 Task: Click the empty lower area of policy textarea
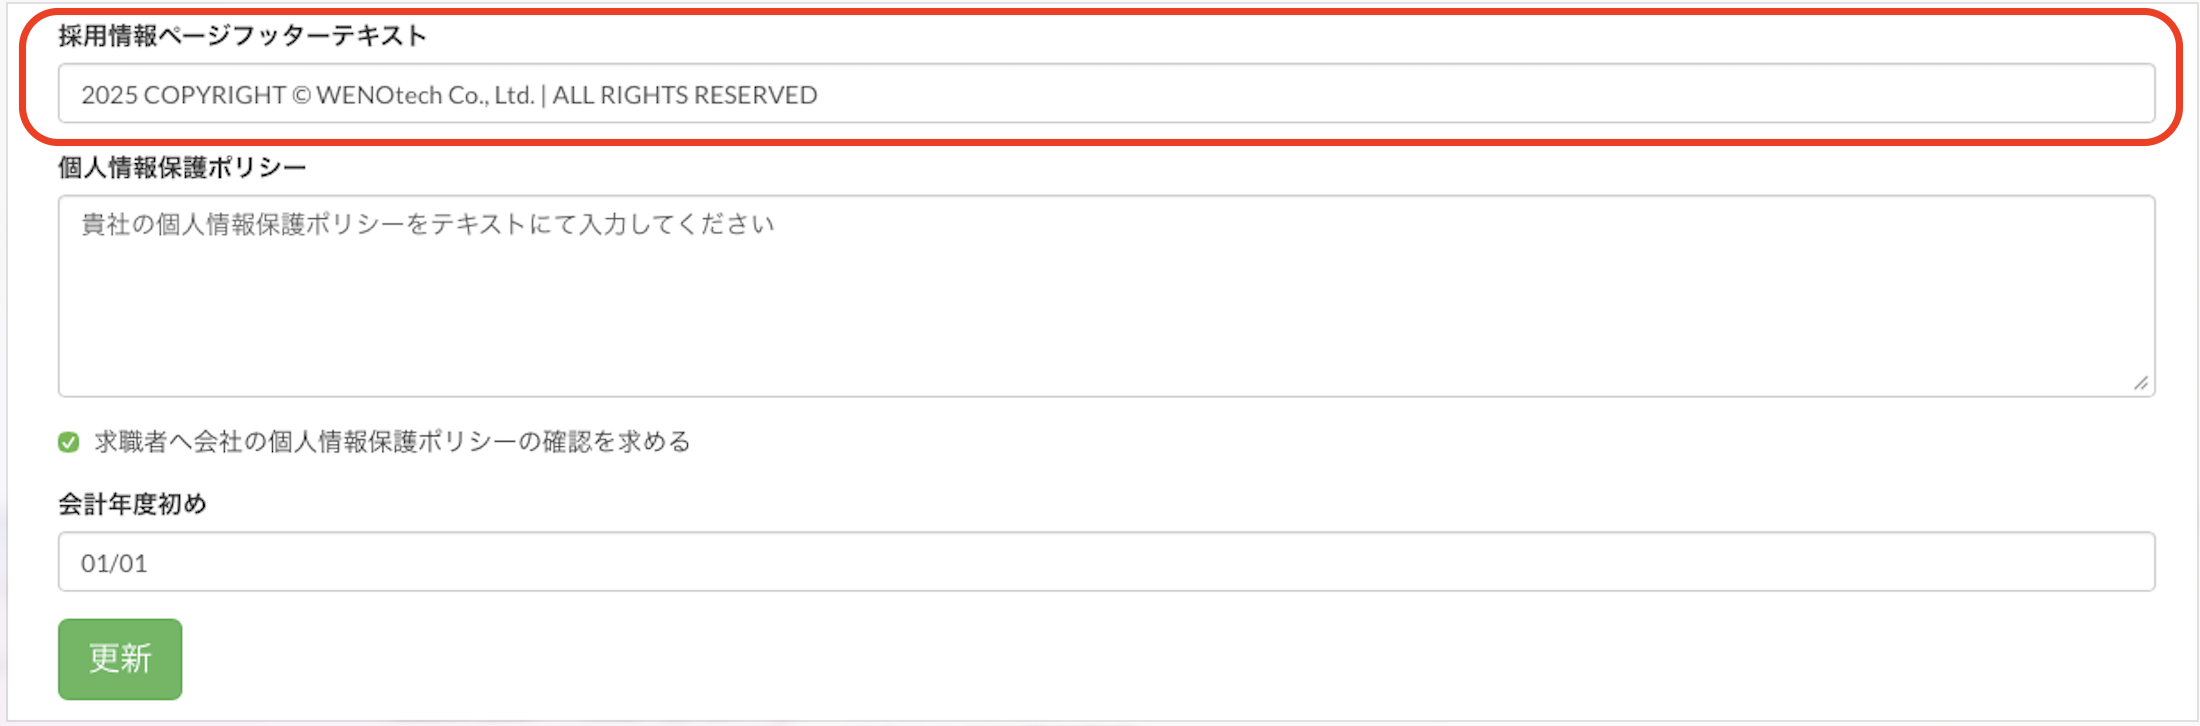pos(1105,340)
